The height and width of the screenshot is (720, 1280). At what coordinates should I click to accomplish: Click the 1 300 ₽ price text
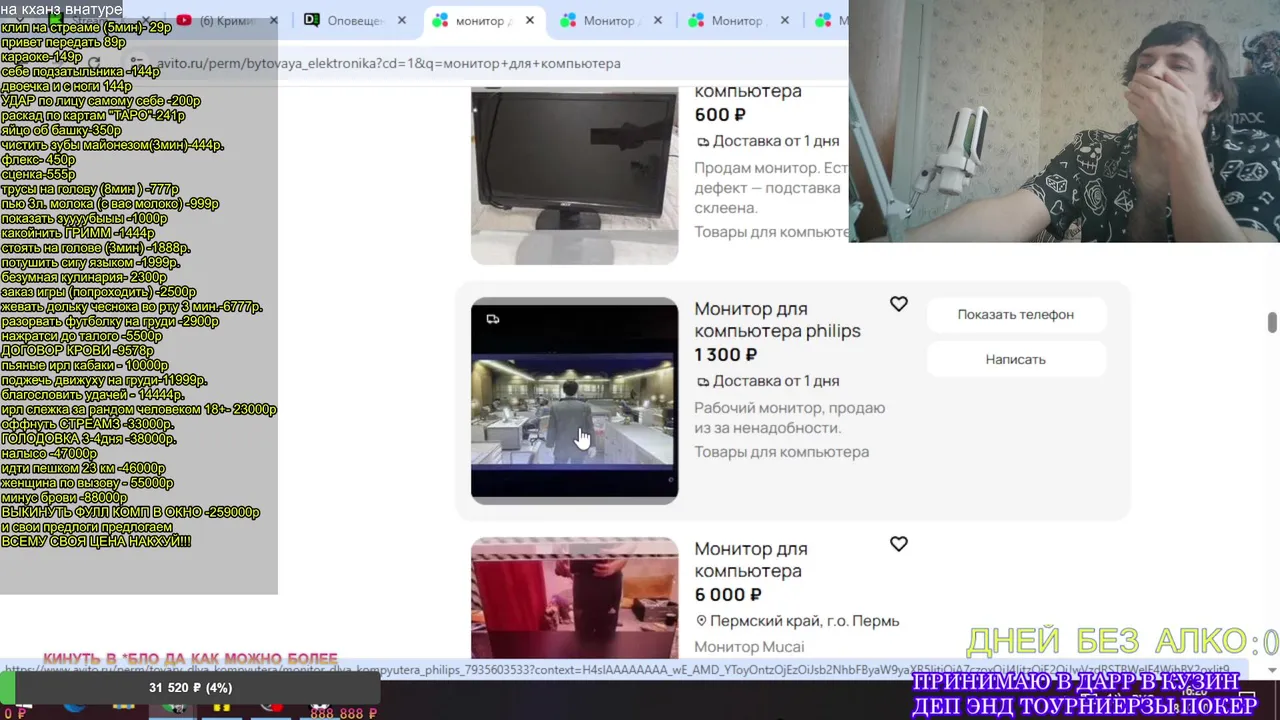click(x=726, y=355)
